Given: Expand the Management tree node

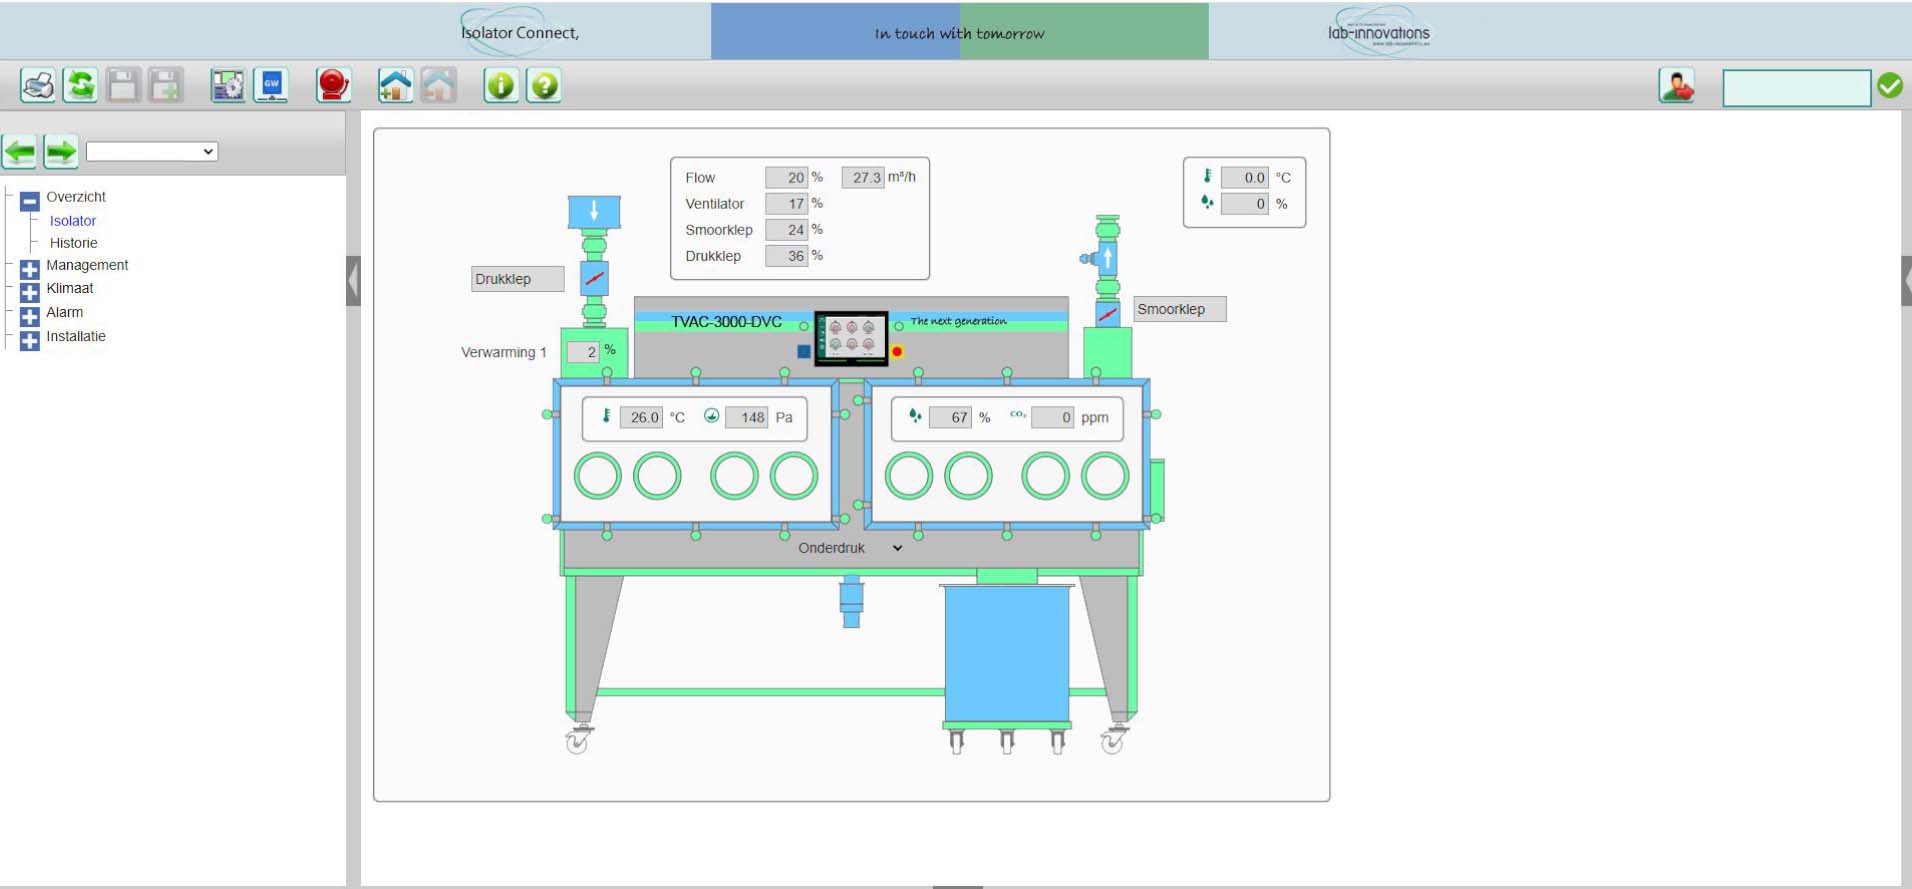Looking at the screenshot, I should pos(30,268).
